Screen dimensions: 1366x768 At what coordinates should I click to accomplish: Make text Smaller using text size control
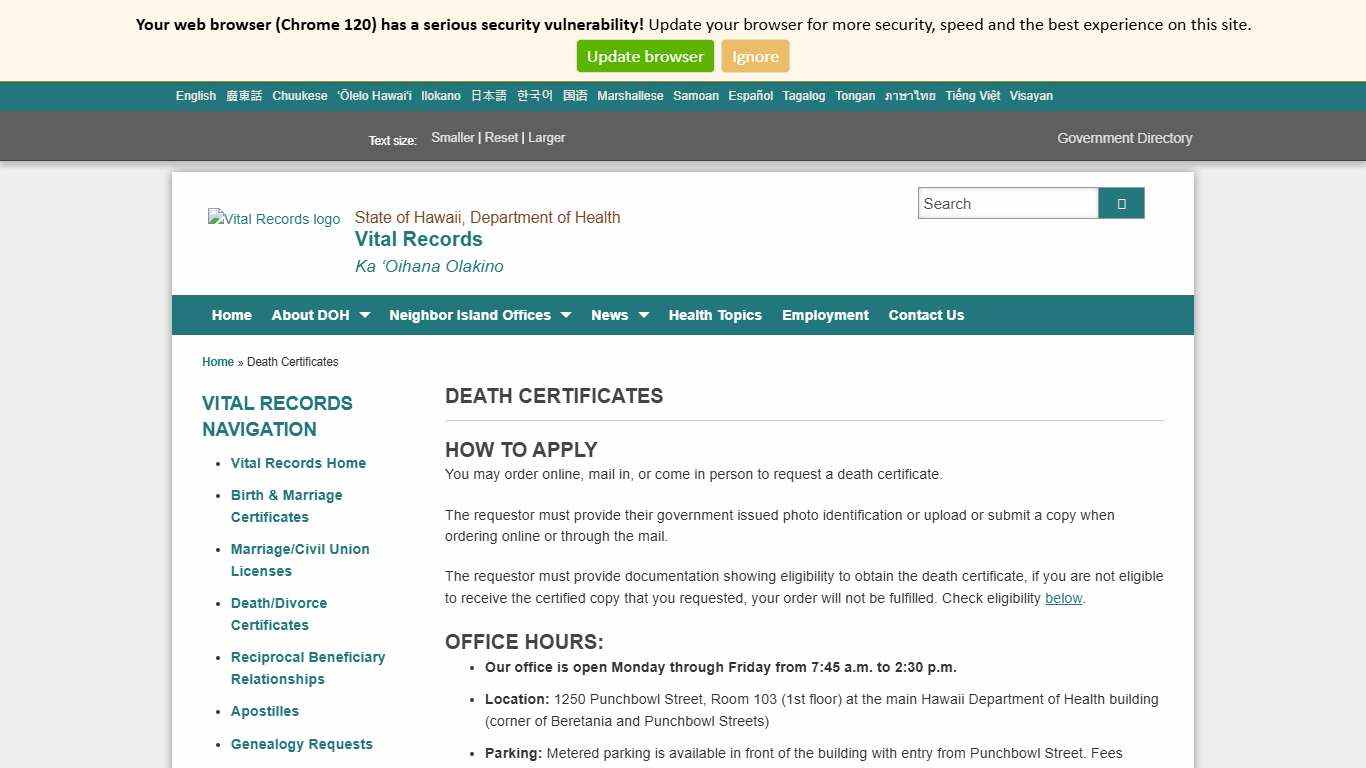pos(452,137)
